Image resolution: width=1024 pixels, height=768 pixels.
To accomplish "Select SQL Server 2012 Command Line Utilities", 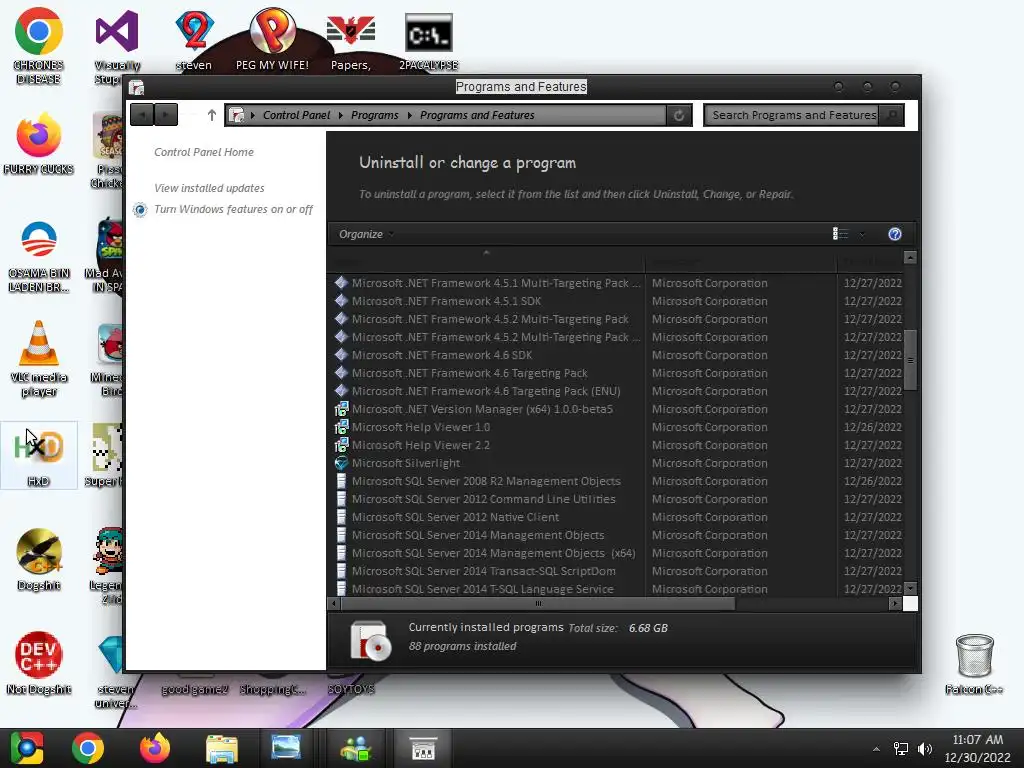I will tap(618, 499).
